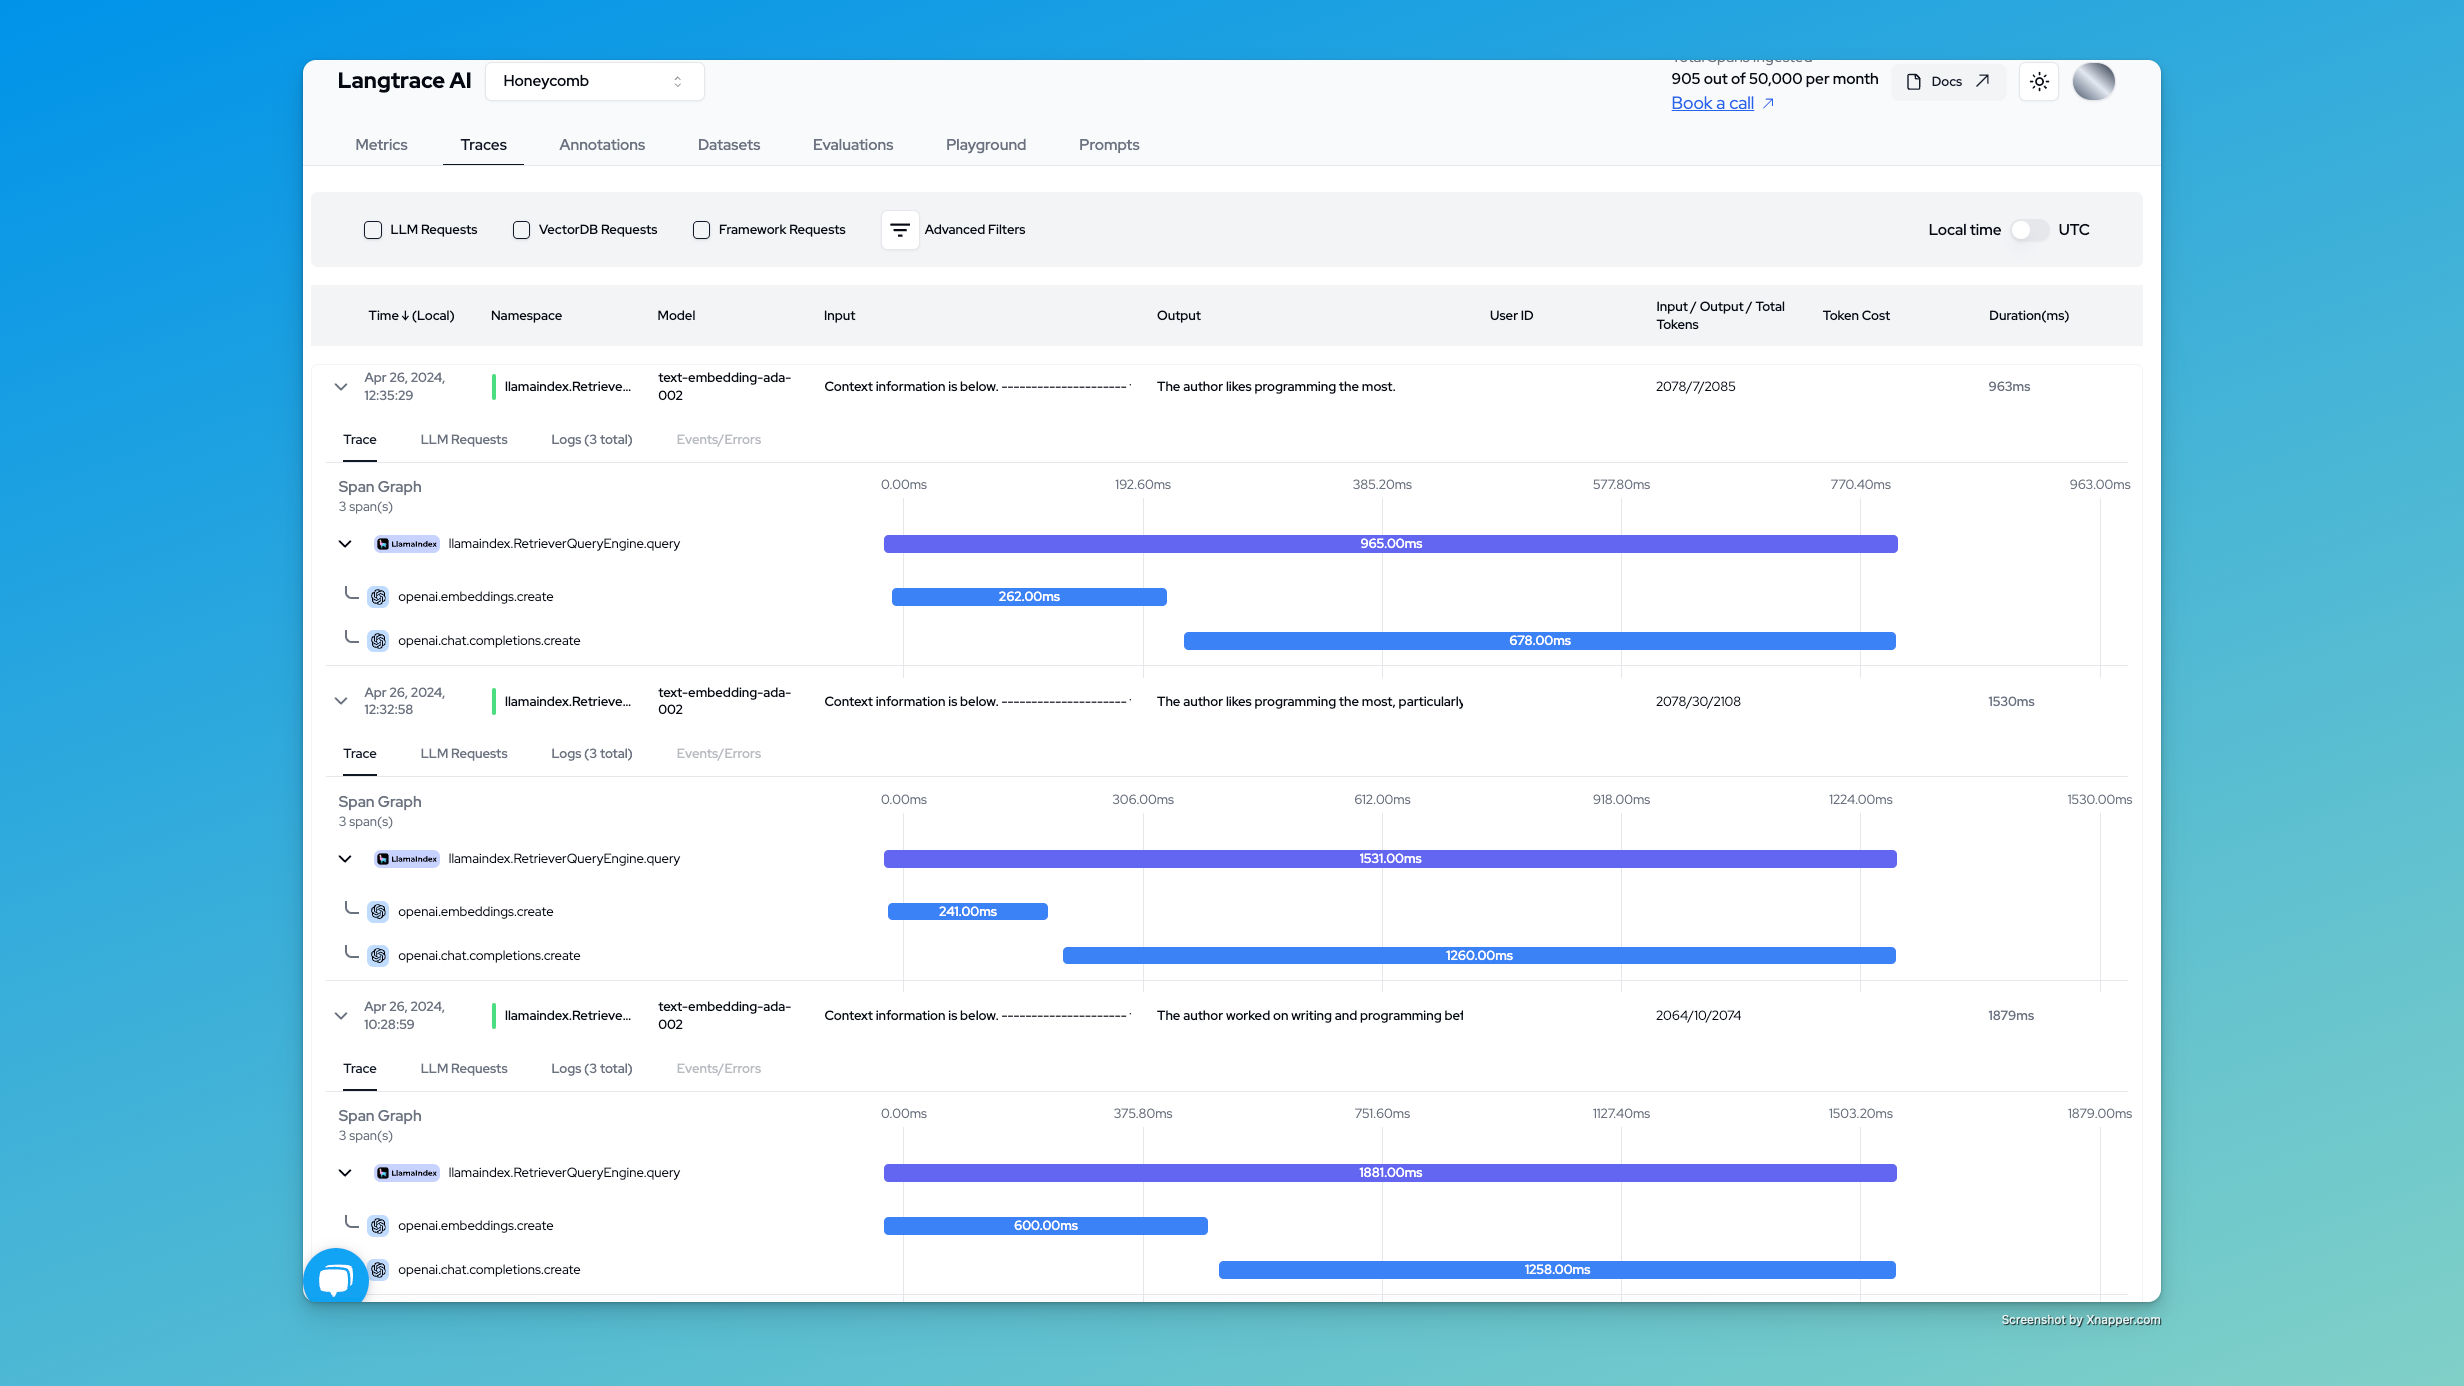Click the 678.00ms chat completions bar
The image size is (2464, 1386).
pos(1538,641)
